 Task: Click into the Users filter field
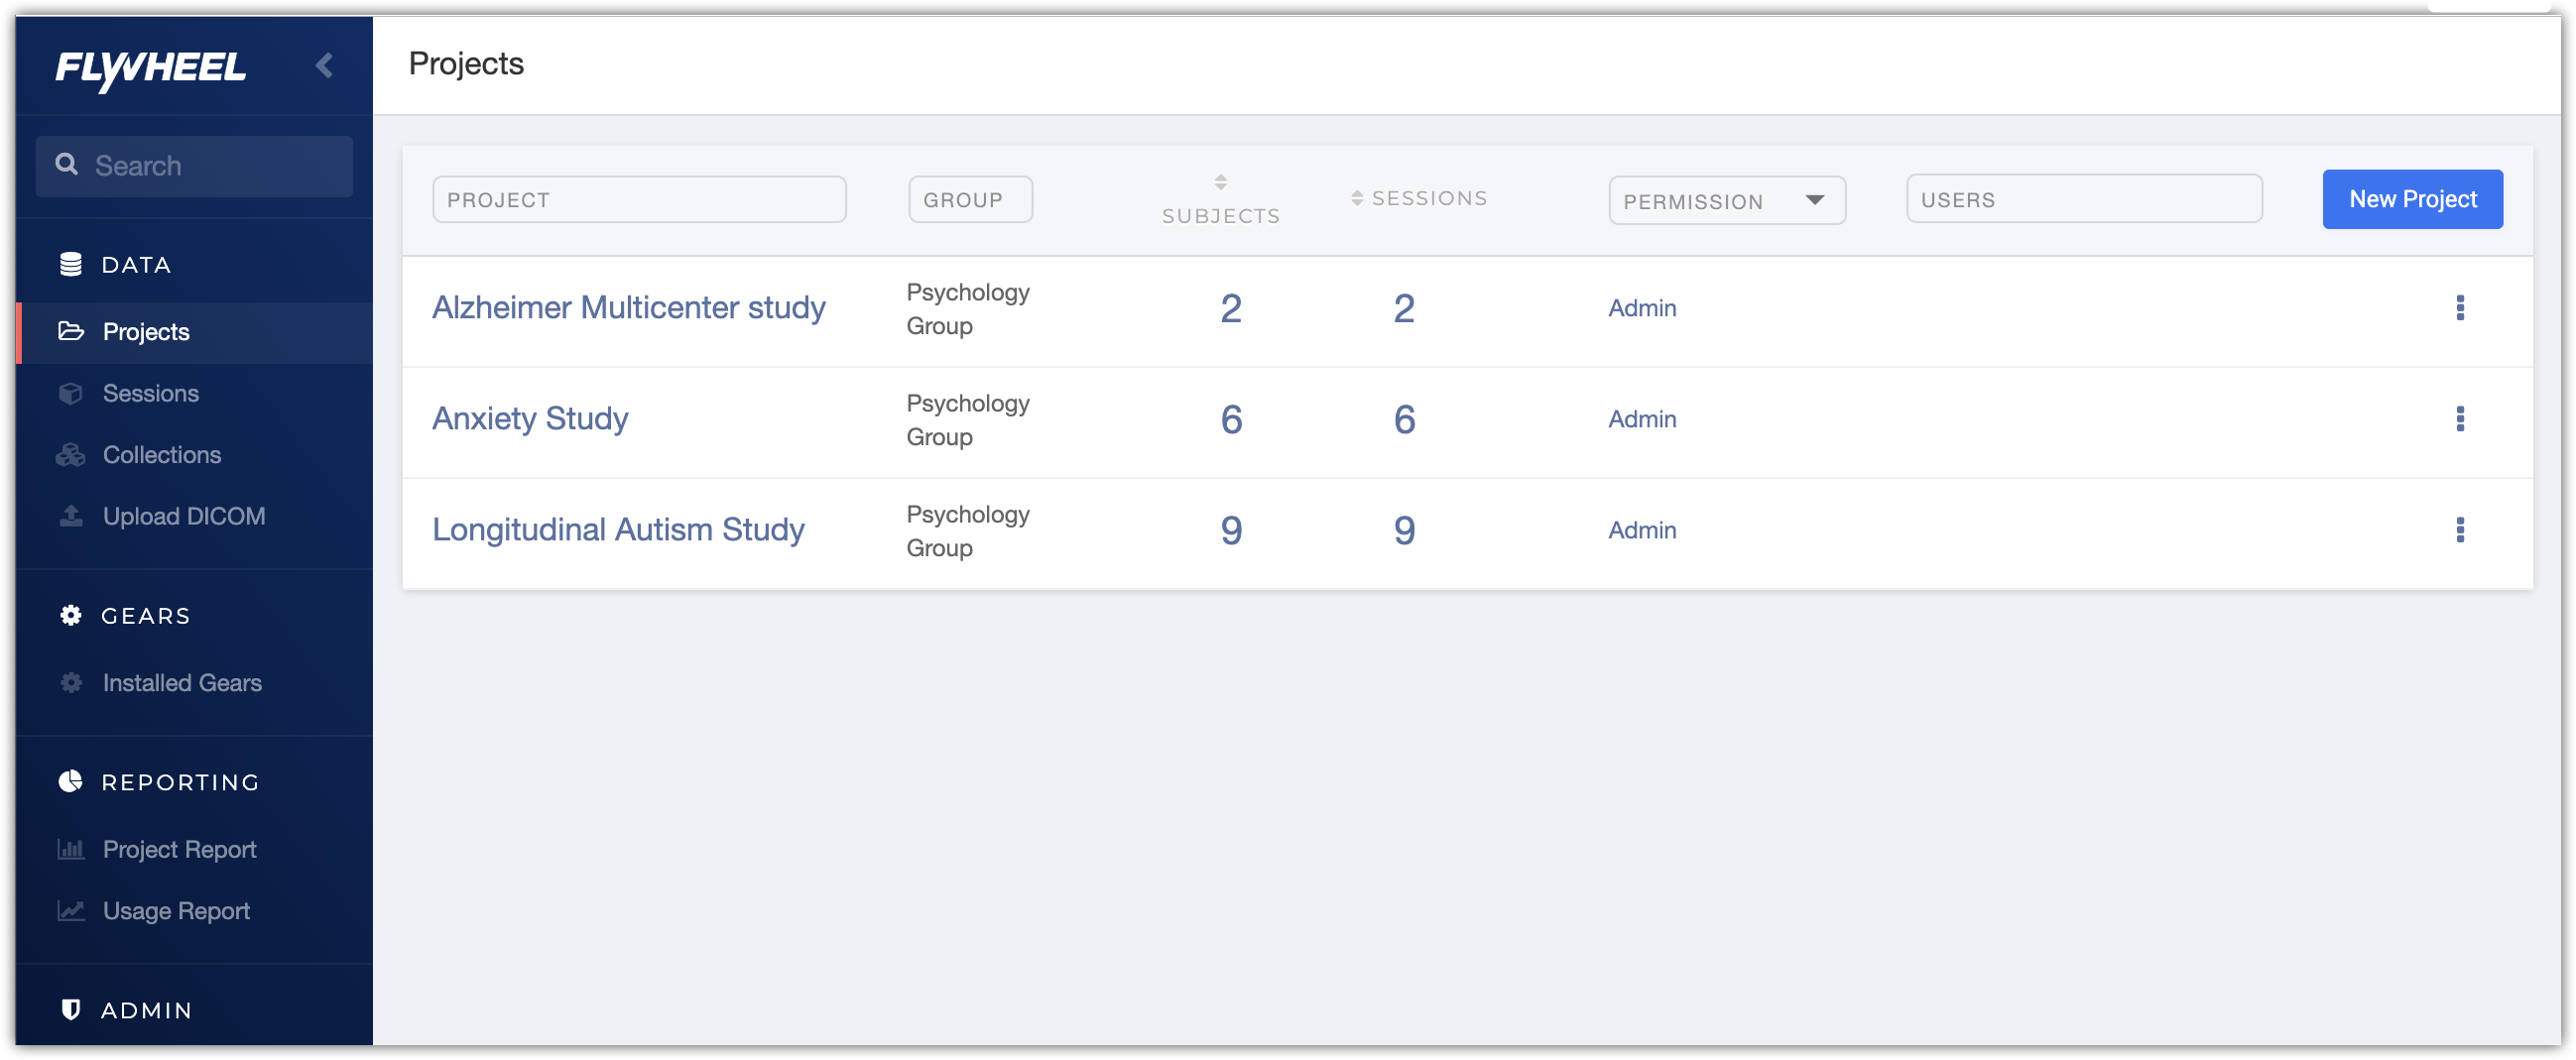click(2084, 199)
